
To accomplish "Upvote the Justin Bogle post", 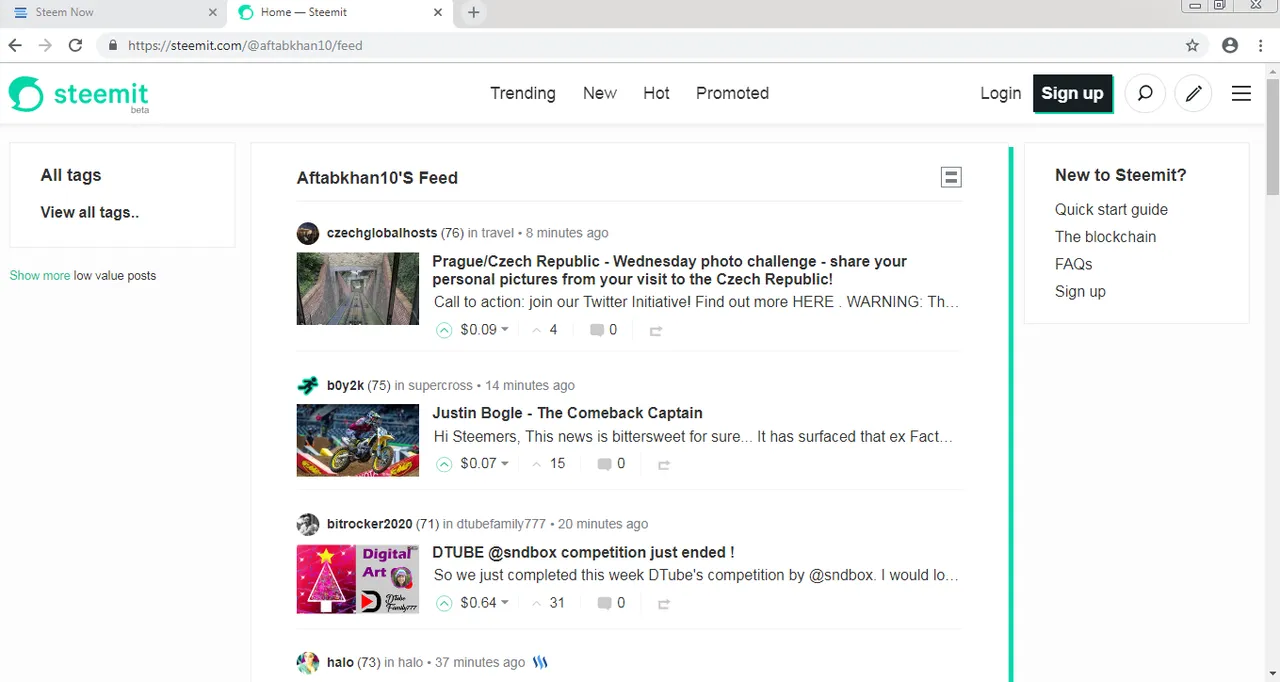I will pos(444,464).
